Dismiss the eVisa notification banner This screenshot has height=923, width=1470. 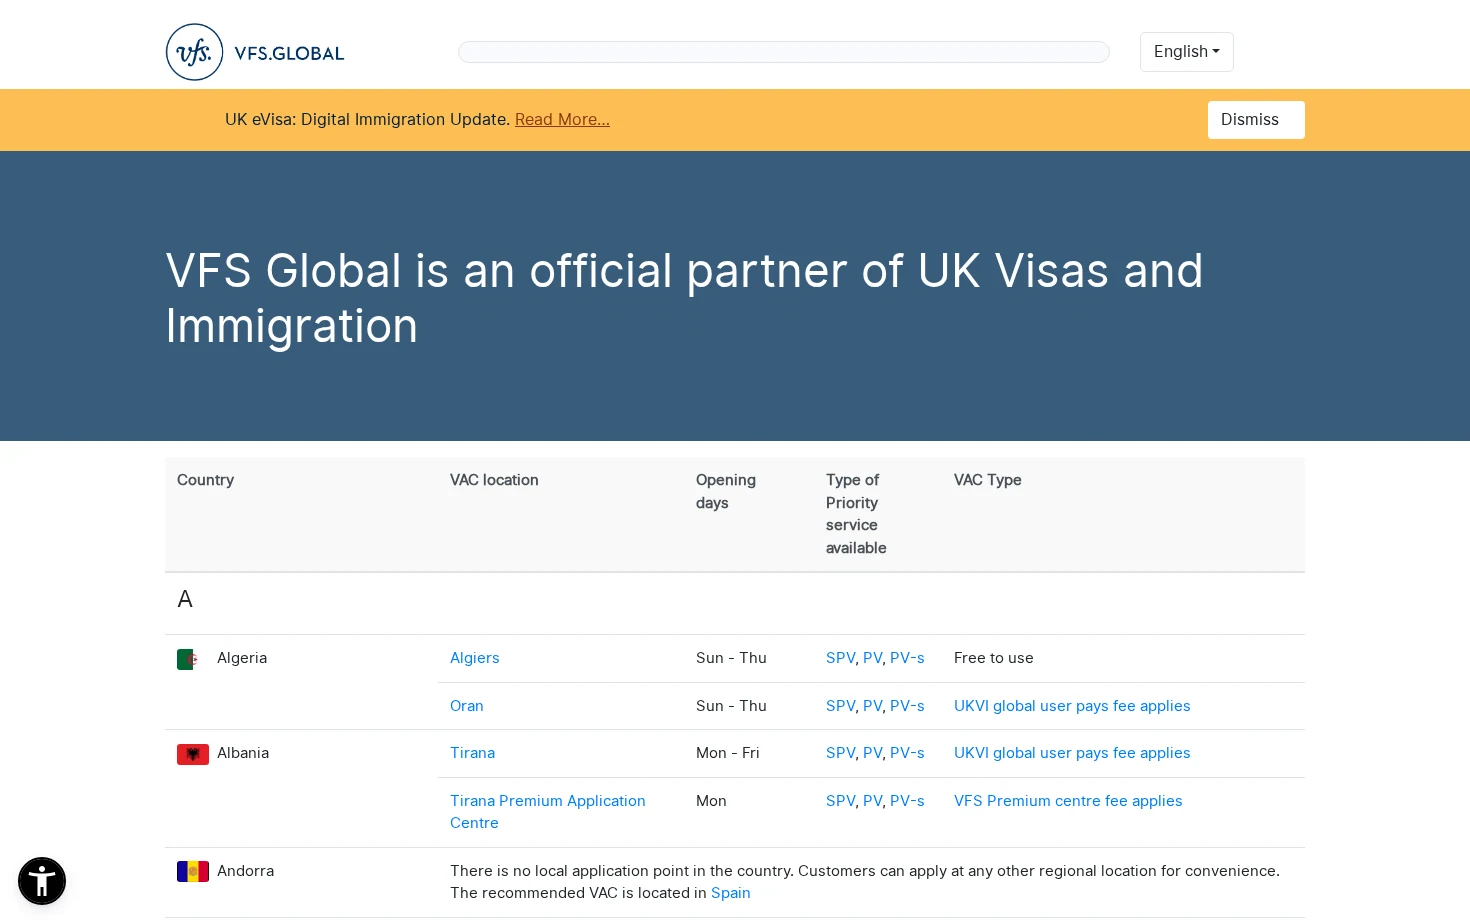(x=1255, y=120)
